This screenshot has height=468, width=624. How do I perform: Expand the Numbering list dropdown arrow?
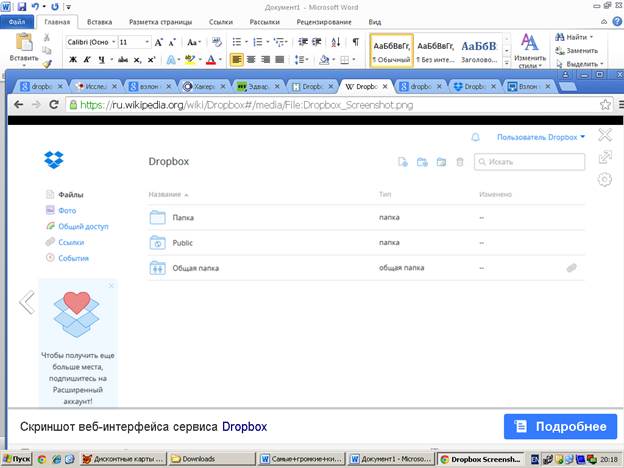tap(267, 42)
